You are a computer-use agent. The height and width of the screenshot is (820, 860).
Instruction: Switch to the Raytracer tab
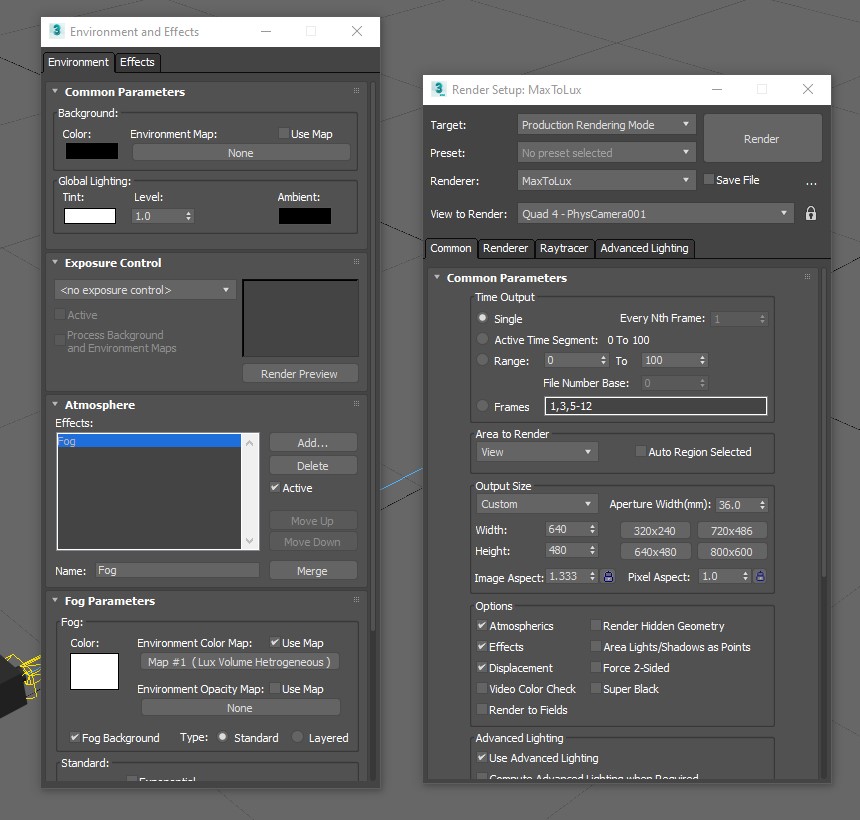tap(565, 248)
